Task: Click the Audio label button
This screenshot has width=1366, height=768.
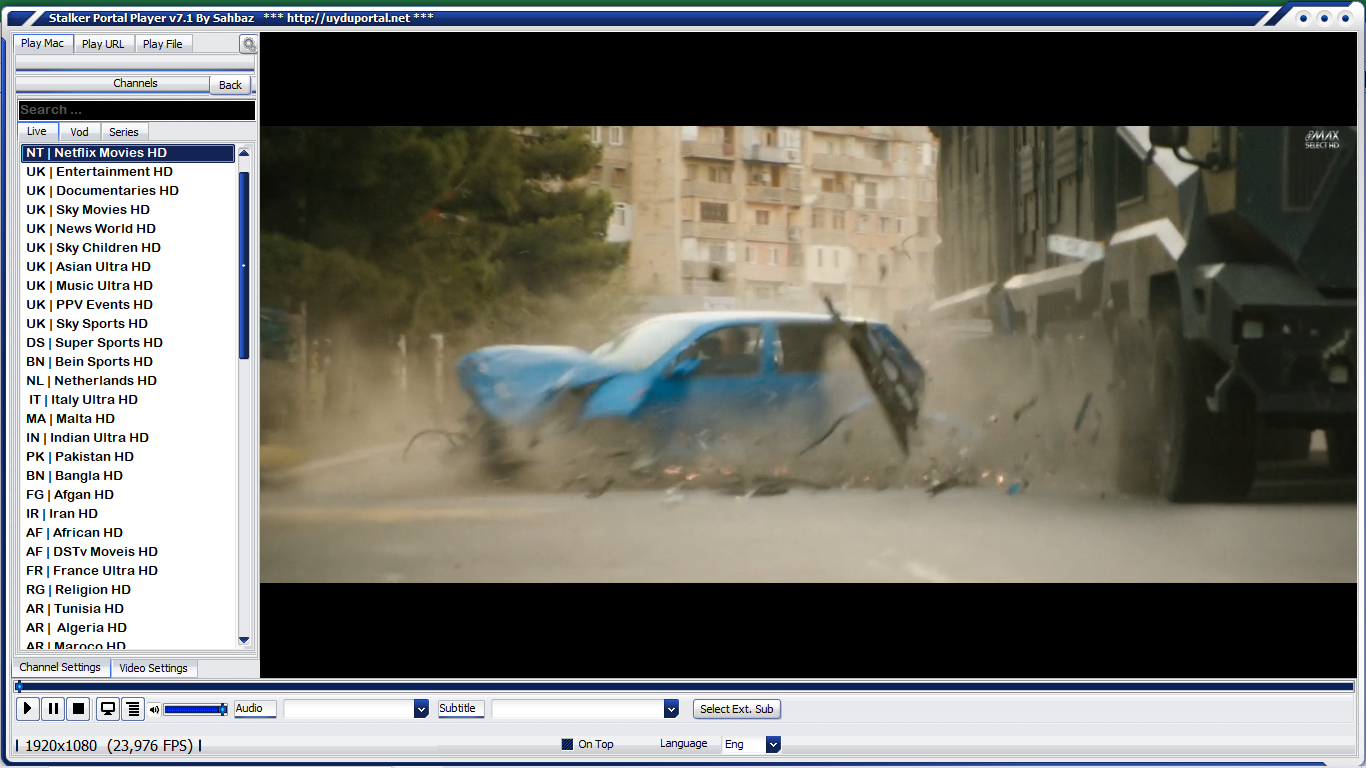Action: 255,708
